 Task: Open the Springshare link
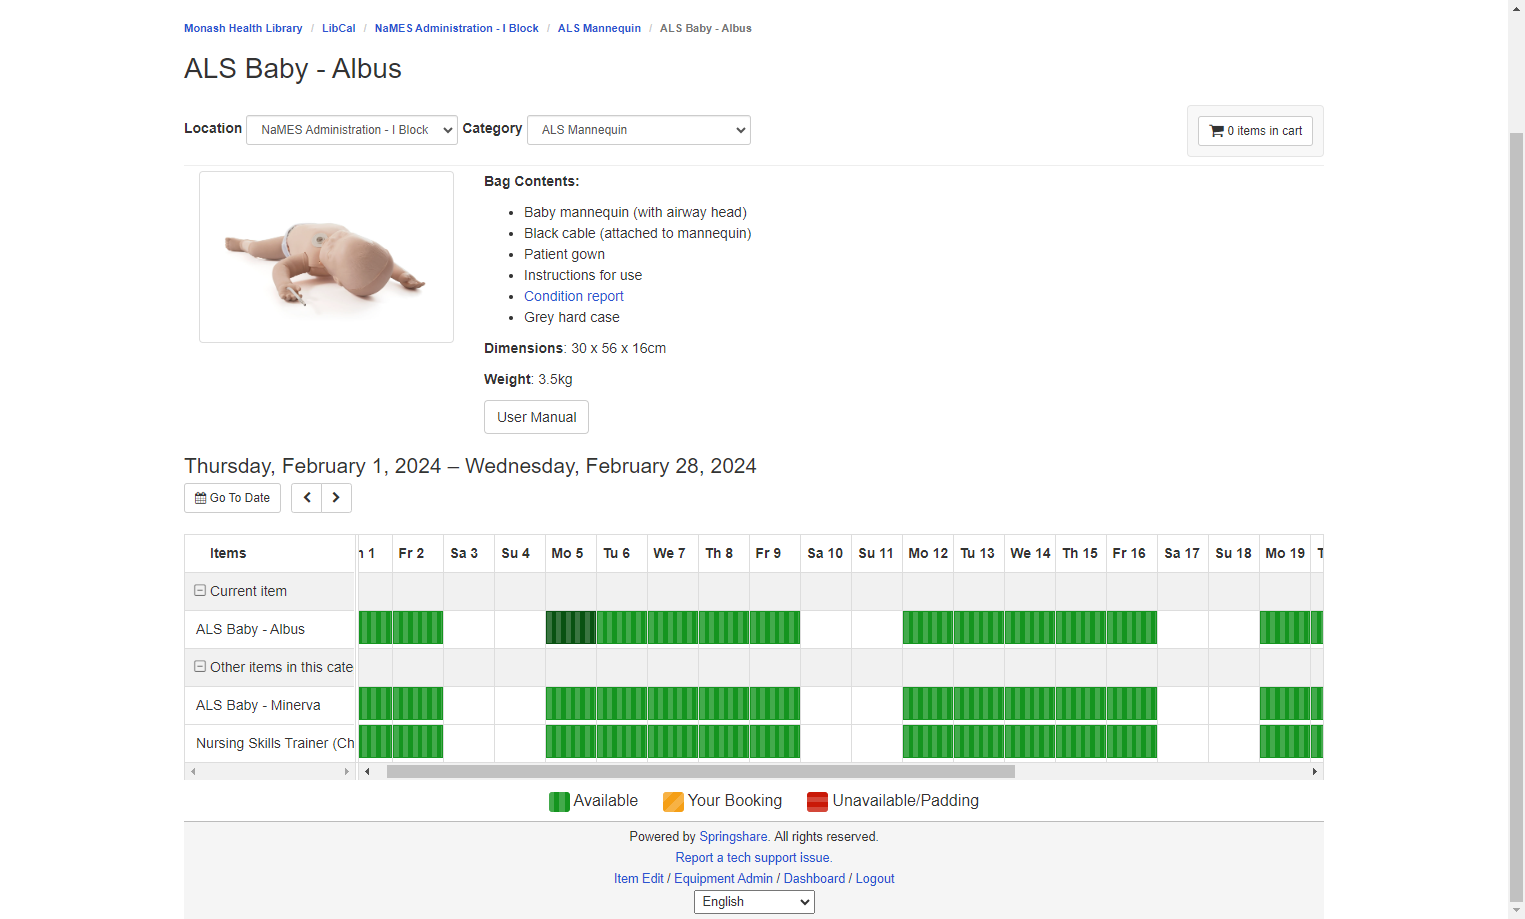pos(733,837)
